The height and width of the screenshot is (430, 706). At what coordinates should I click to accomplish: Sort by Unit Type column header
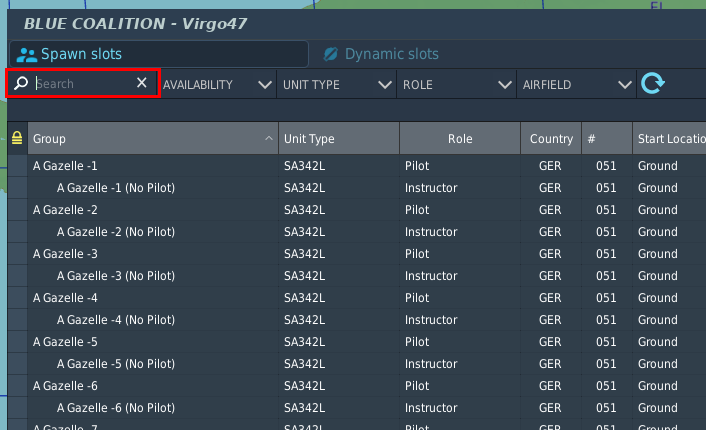tap(339, 138)
